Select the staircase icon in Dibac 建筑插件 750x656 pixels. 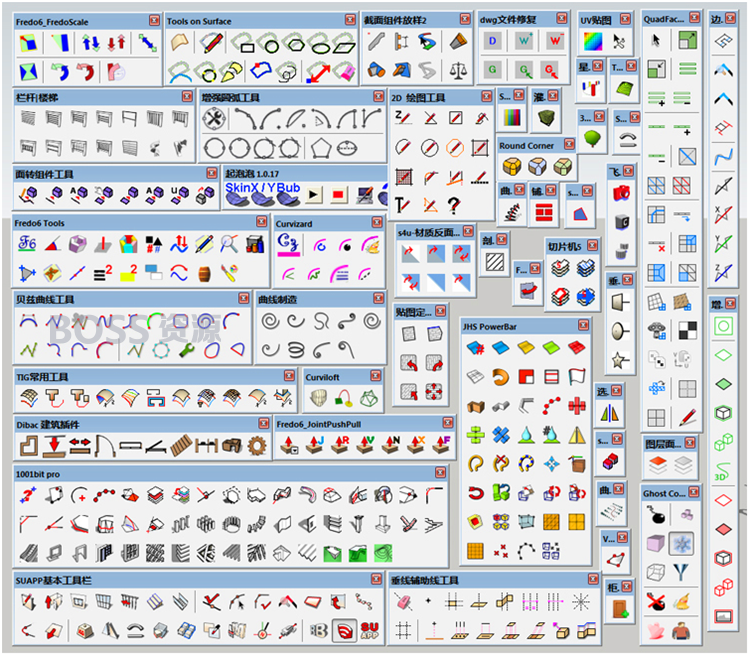point(181,446)
